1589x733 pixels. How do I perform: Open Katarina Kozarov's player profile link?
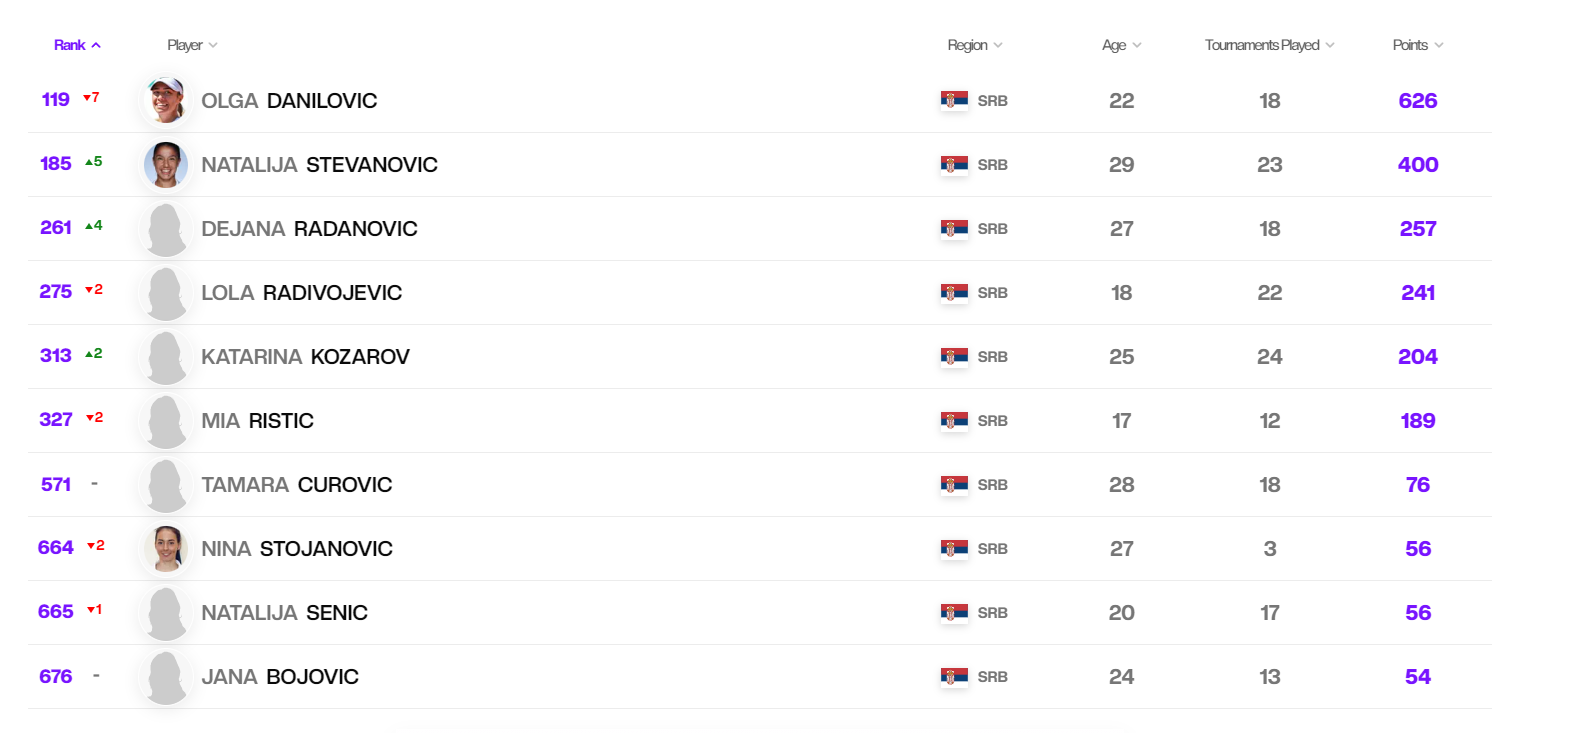(305, 357)
